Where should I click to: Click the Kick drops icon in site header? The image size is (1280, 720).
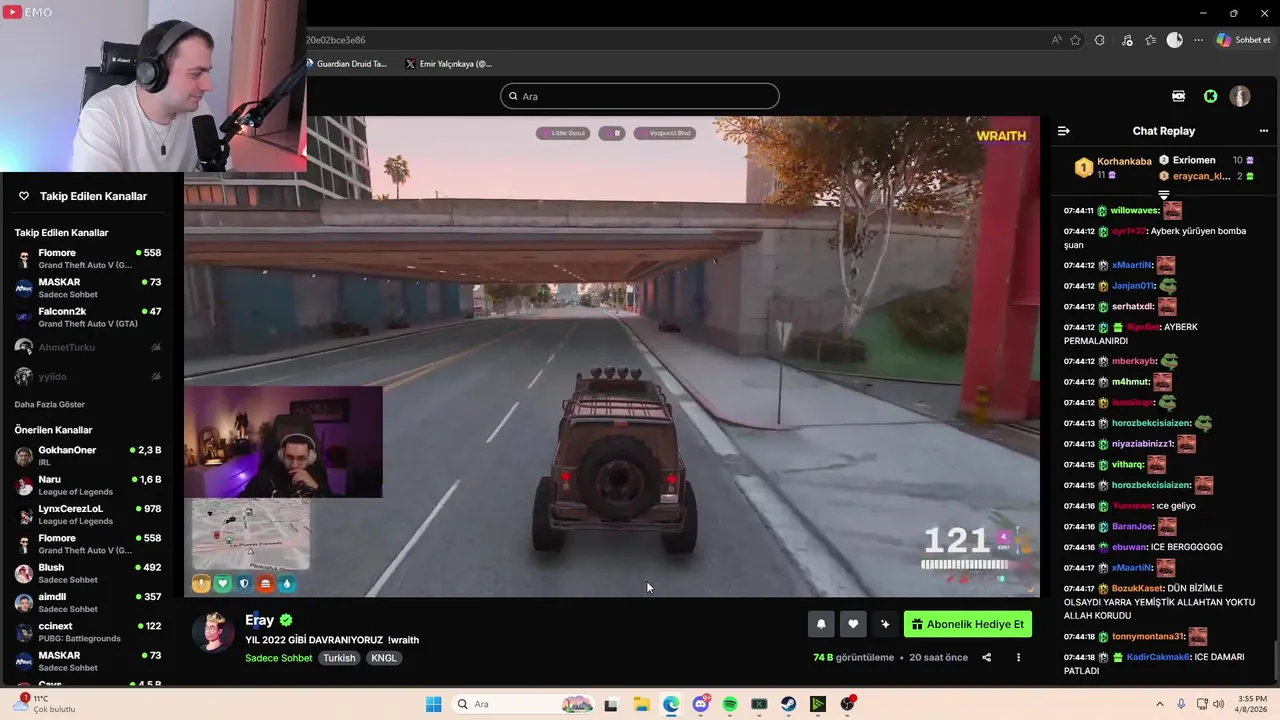[1179, 96]
